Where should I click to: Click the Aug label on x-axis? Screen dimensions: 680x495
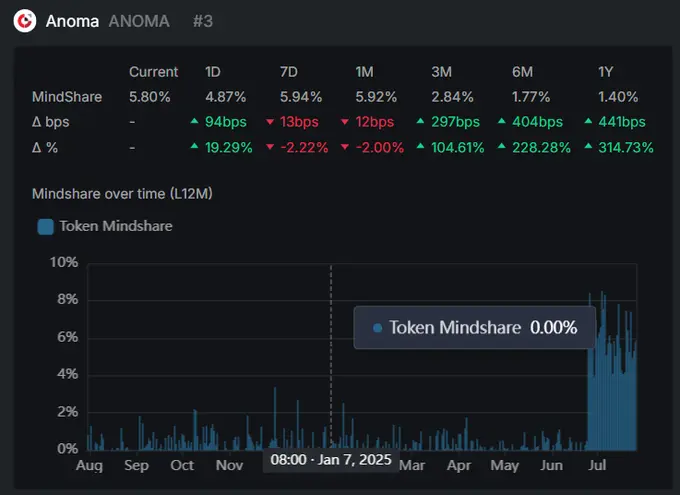point(89,465)
